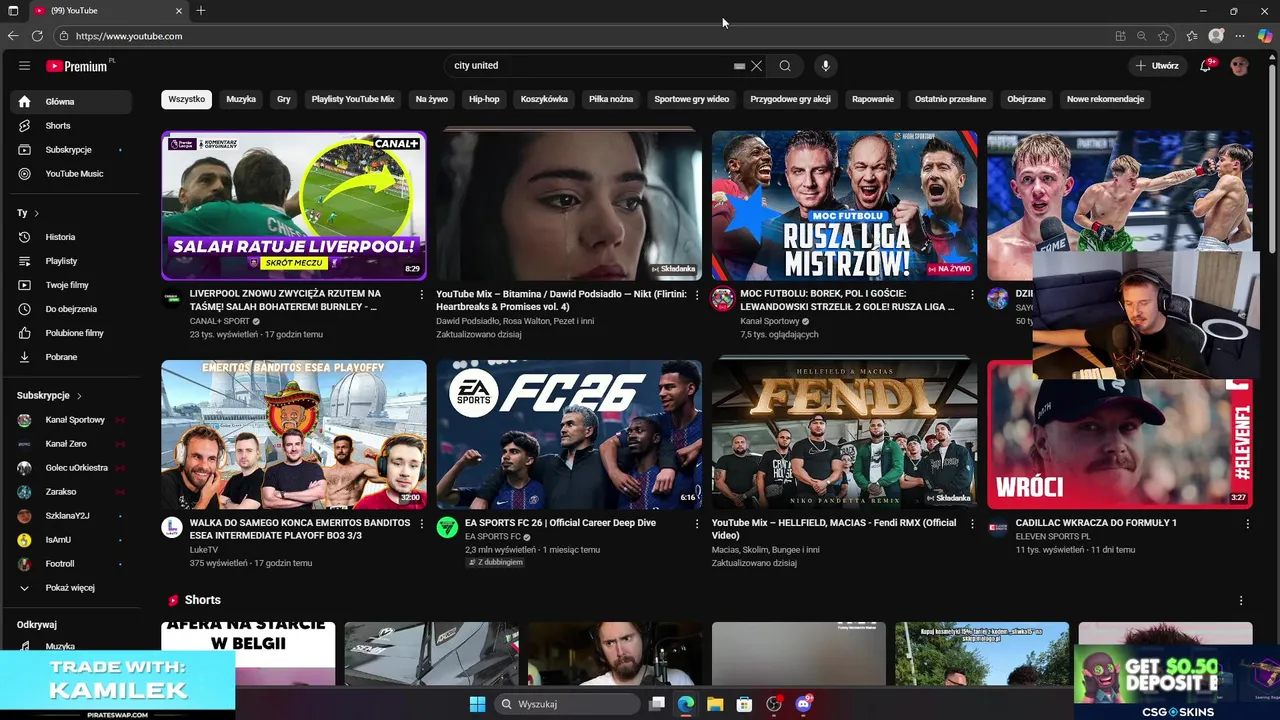
Task: Click the magnifier search button
Action: click(785, 66)
